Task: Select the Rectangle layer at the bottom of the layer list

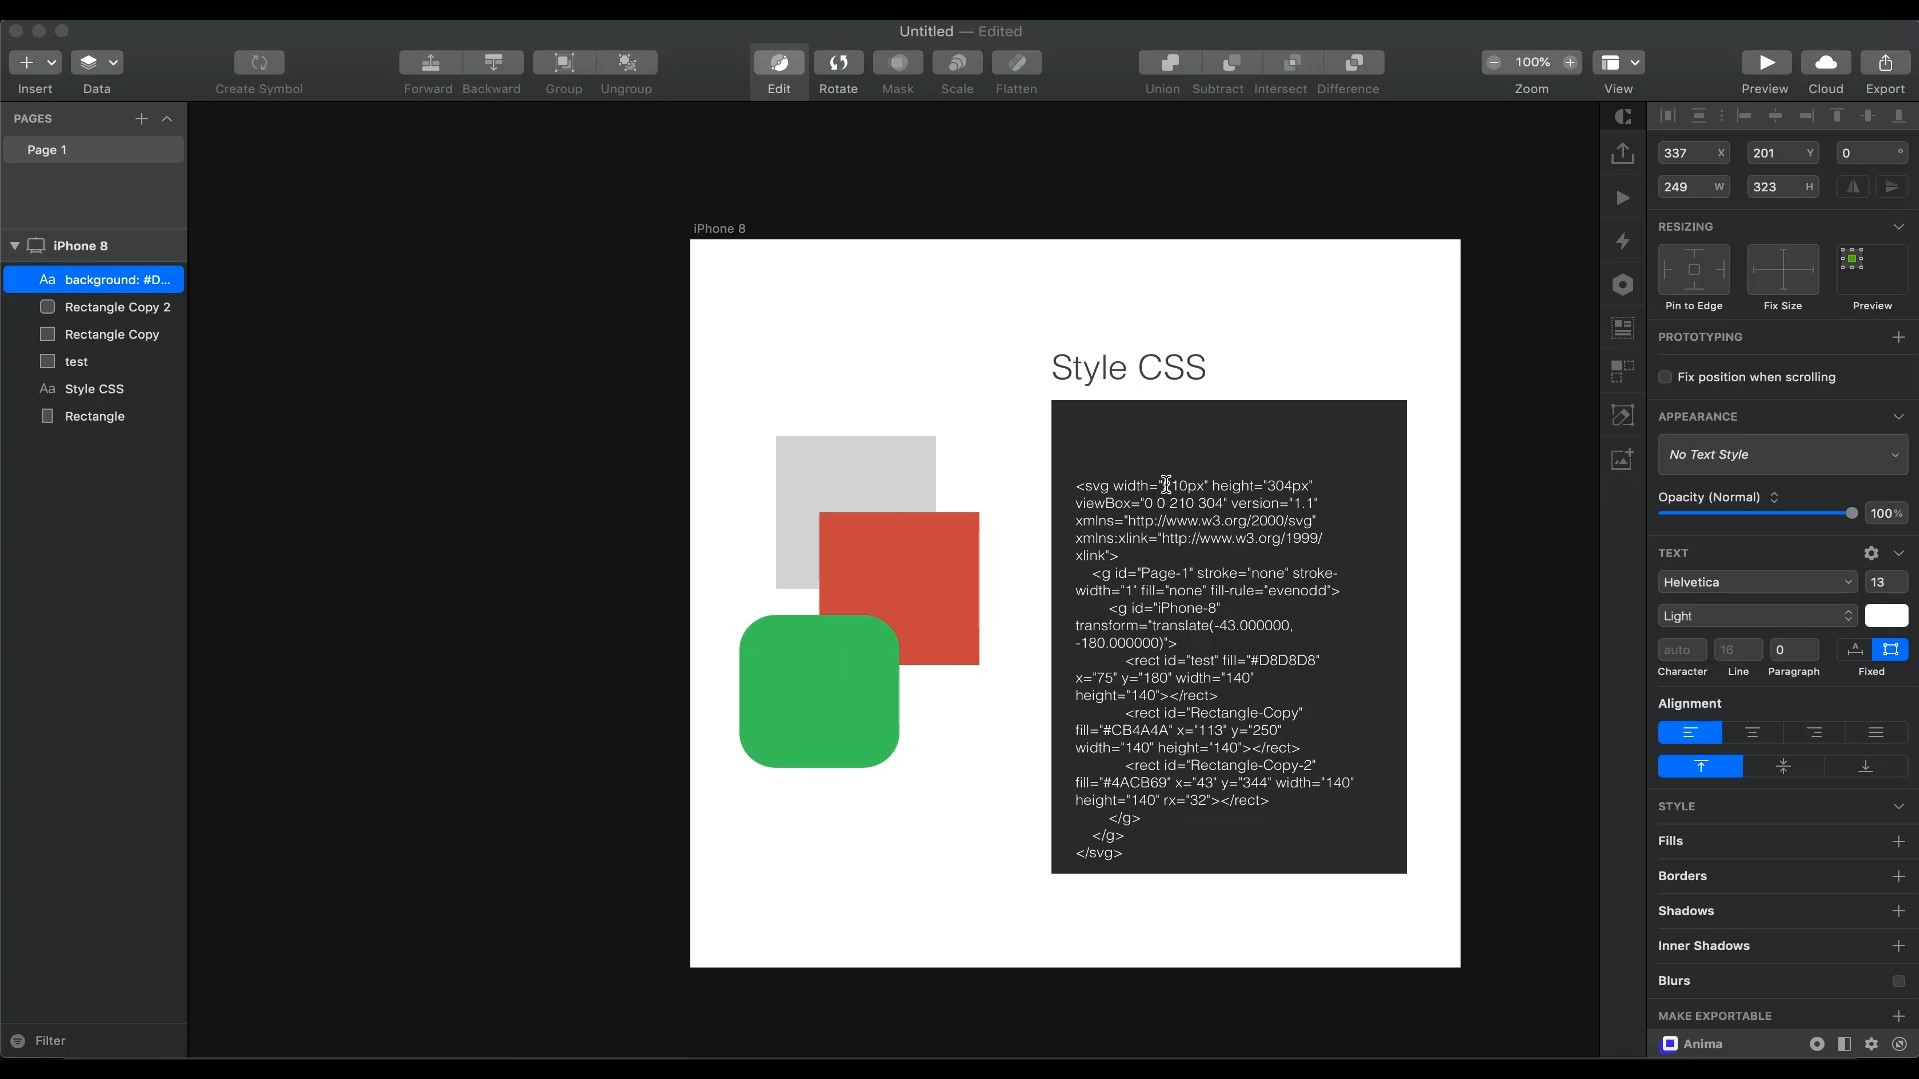Action: pos(94,416)
